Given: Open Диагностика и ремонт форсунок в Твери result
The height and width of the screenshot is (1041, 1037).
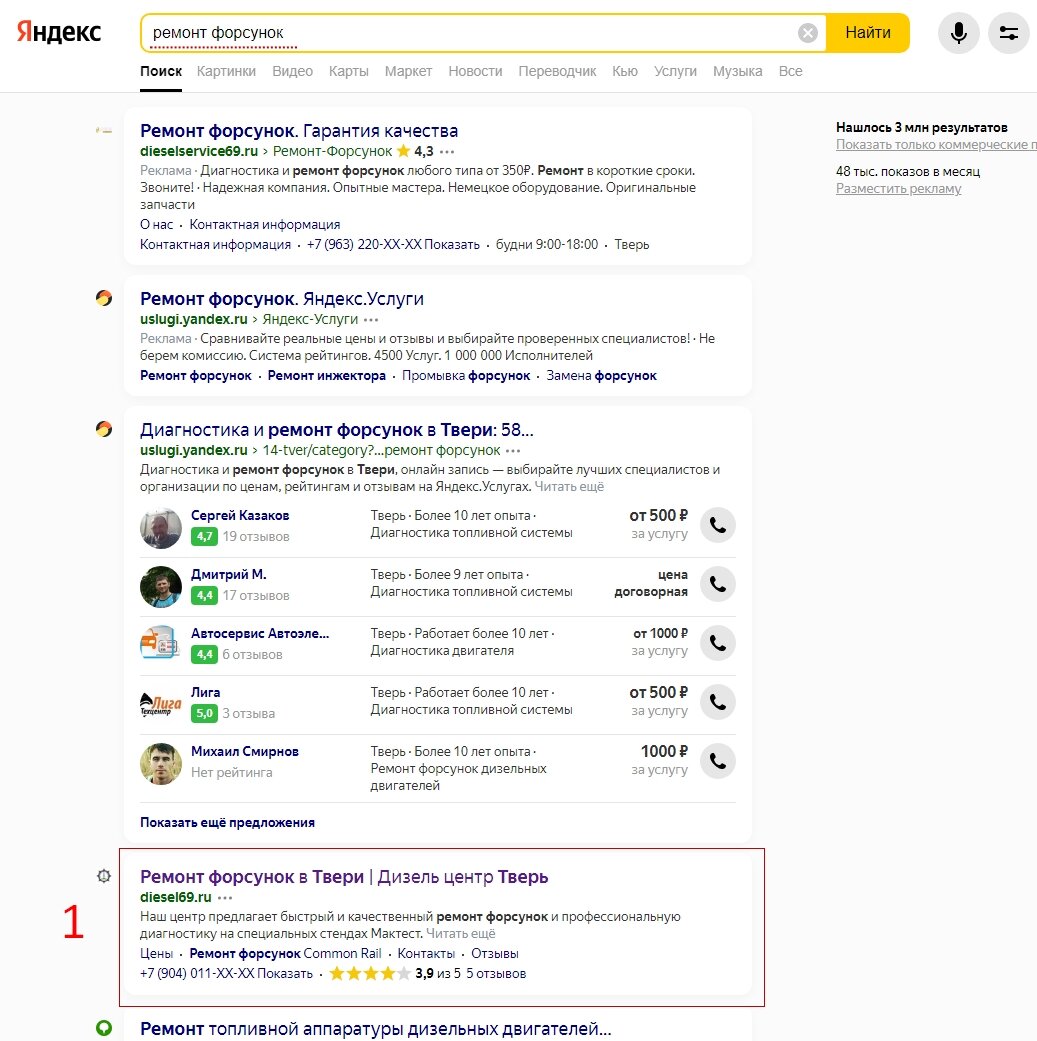Looking at the screenshot, I should [337, 430].
